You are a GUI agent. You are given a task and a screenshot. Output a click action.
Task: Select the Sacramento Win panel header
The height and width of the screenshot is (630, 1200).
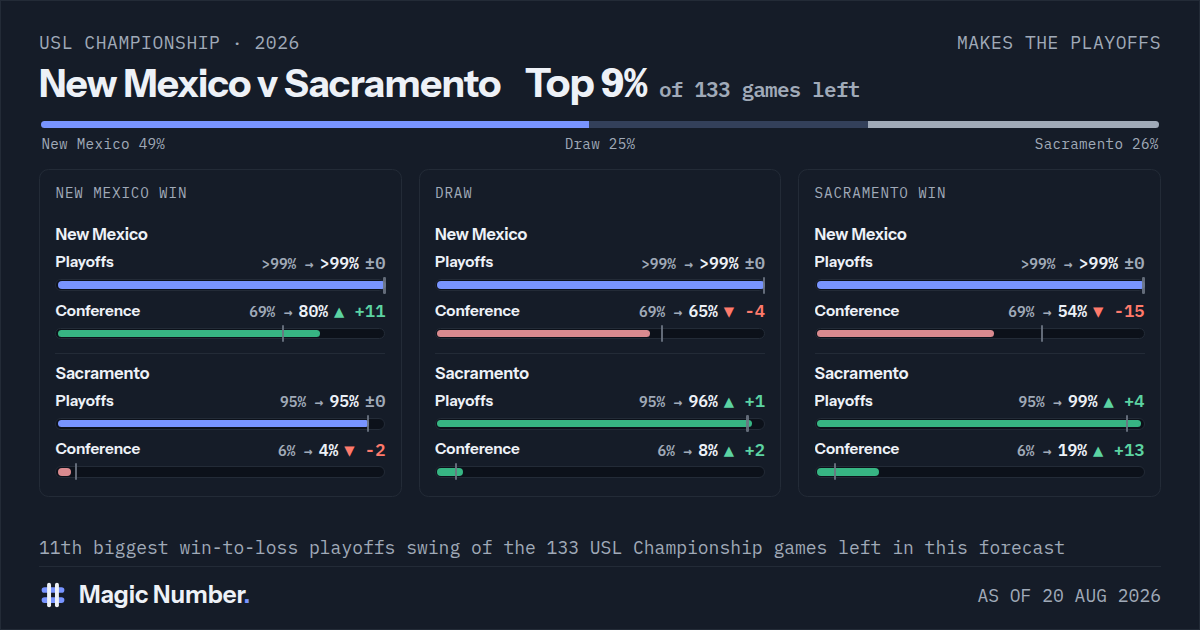point(880,193)
